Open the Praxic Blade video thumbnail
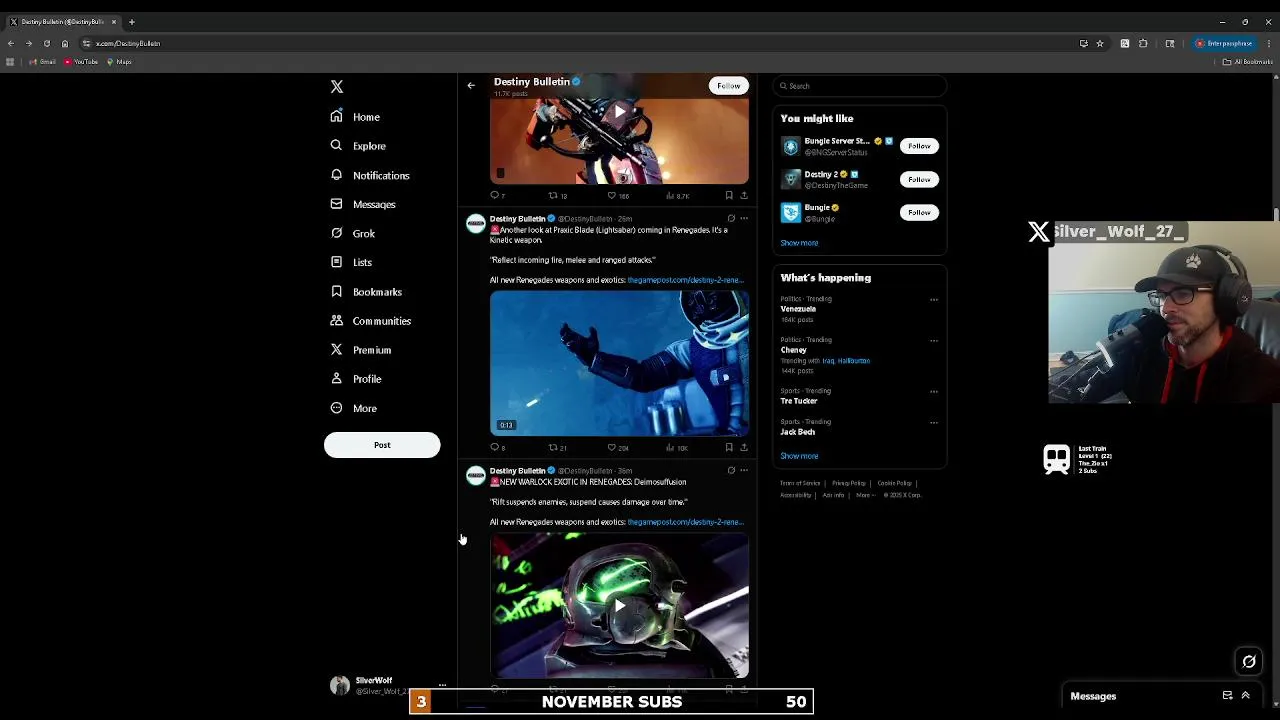 coord(619,363)
